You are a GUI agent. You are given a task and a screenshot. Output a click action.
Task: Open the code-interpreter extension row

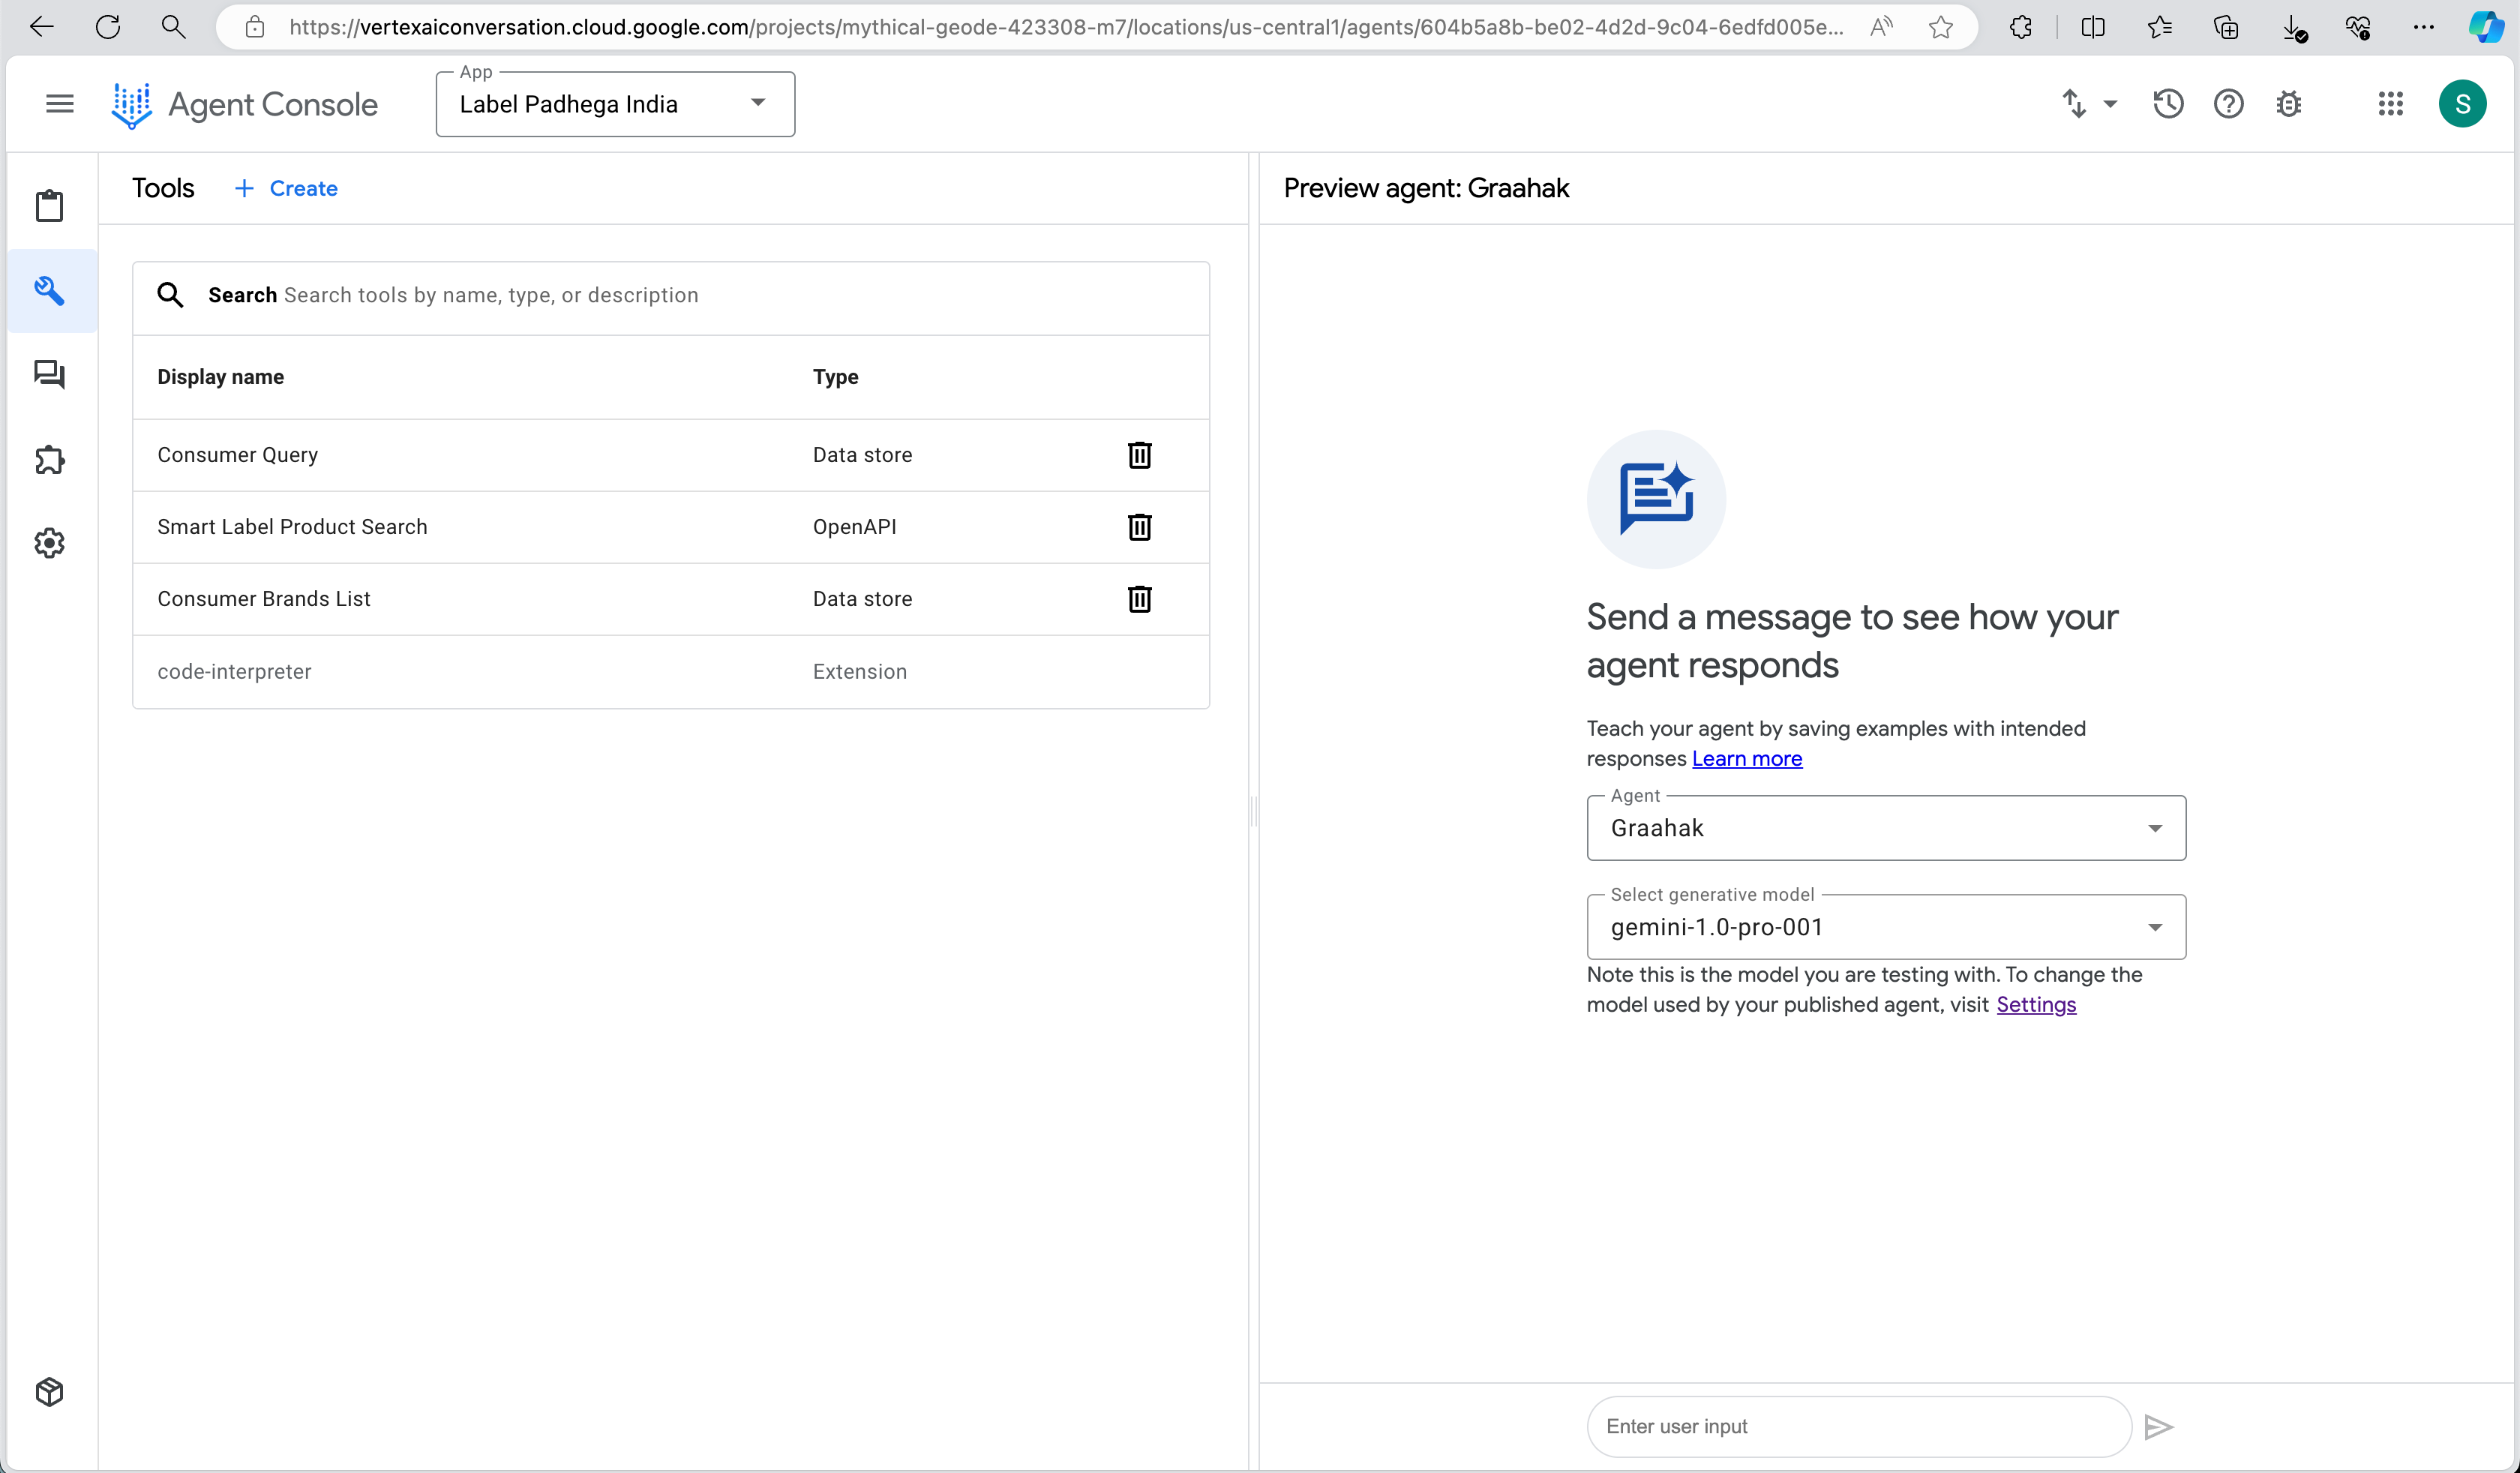click(x=234, y=672)
